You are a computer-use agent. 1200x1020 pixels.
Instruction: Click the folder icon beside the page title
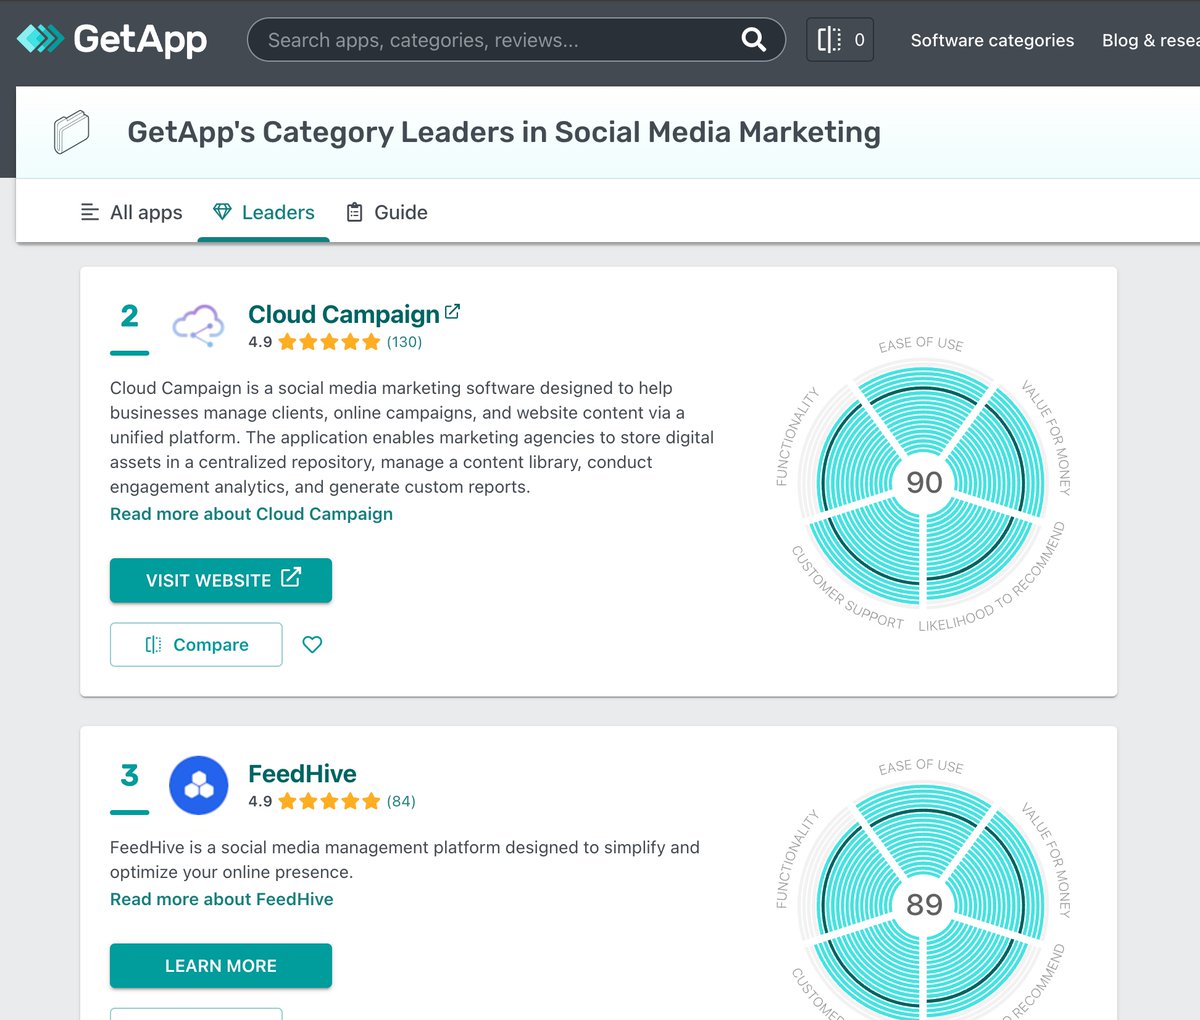[x=72, y=132]
